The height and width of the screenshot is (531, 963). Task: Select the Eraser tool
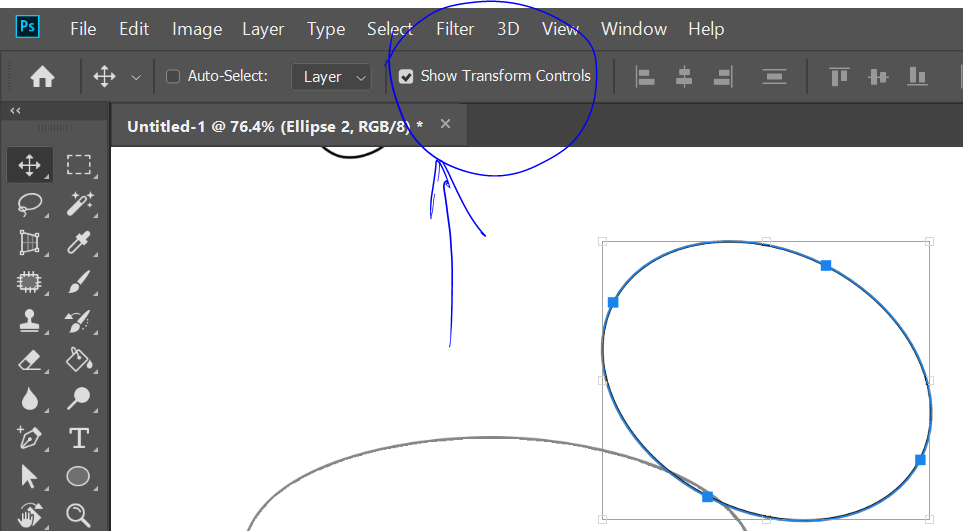(x=29, y=360)
